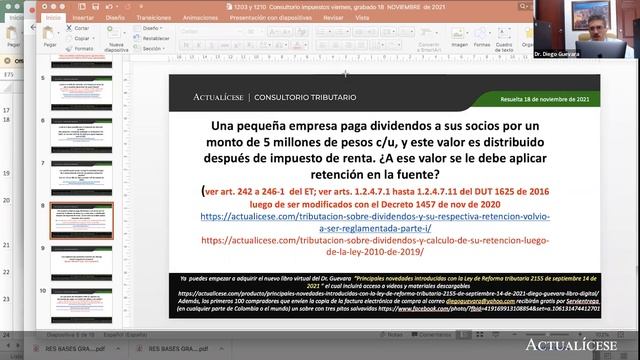640x360 pixels.
Task: Click the Copiar copy icon
Action: 69,38
